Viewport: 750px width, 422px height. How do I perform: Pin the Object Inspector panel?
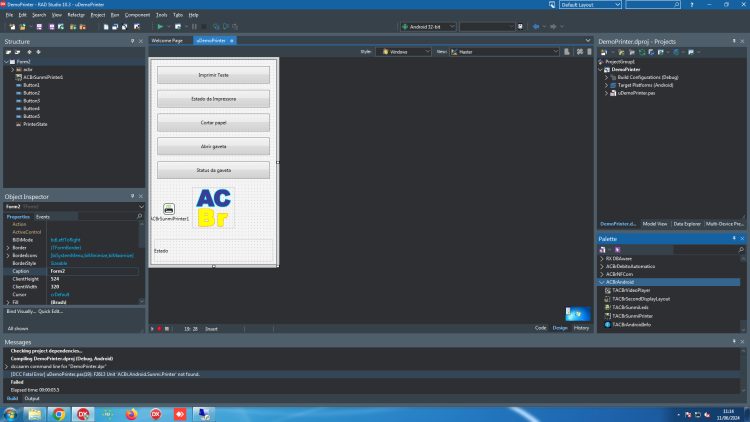[132, 197]
